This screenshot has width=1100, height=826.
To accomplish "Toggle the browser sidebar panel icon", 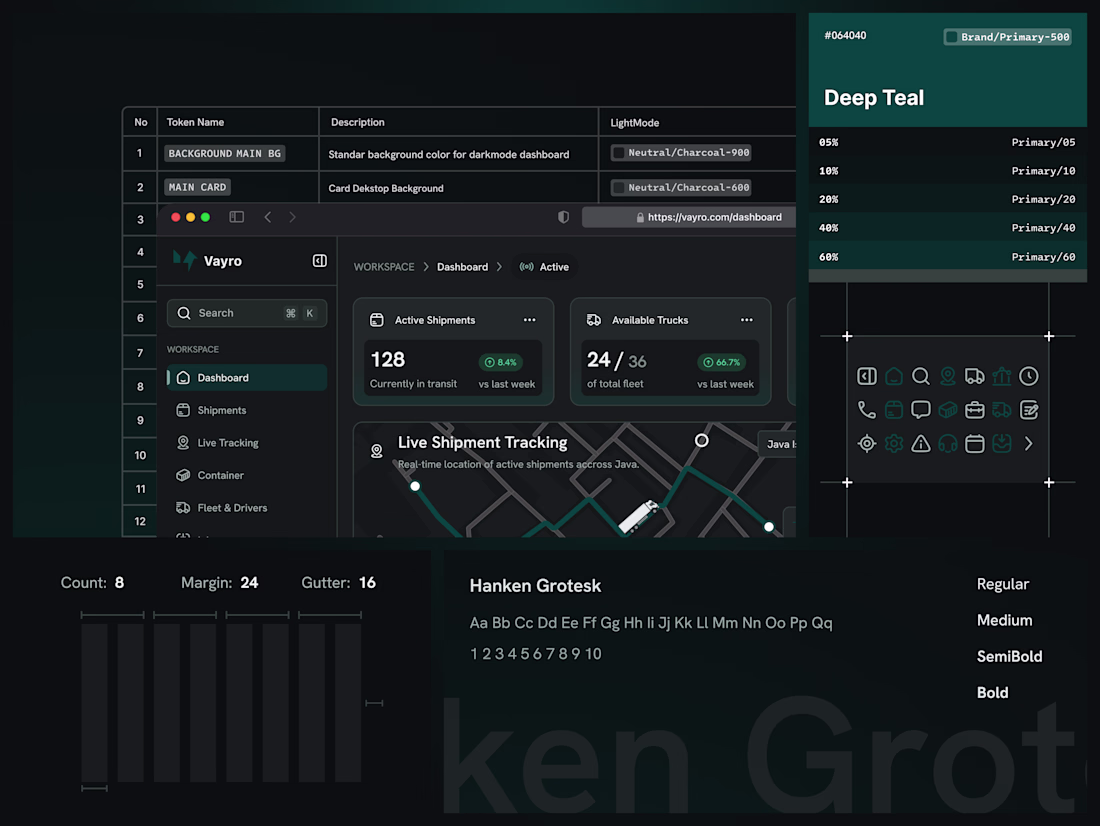I will point(236,217).
